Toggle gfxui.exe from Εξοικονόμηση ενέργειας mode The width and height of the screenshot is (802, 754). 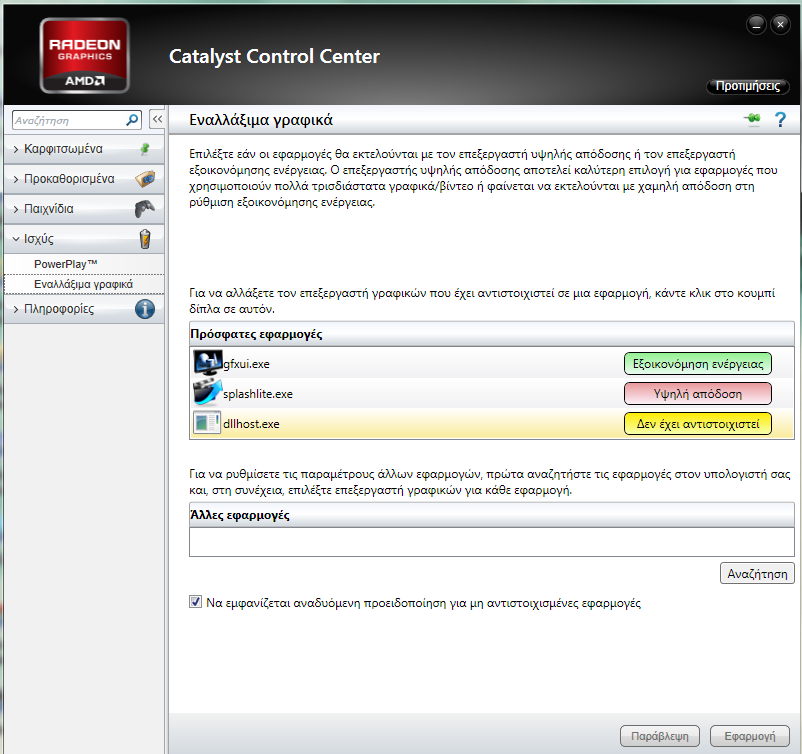(x=698, y=364)
